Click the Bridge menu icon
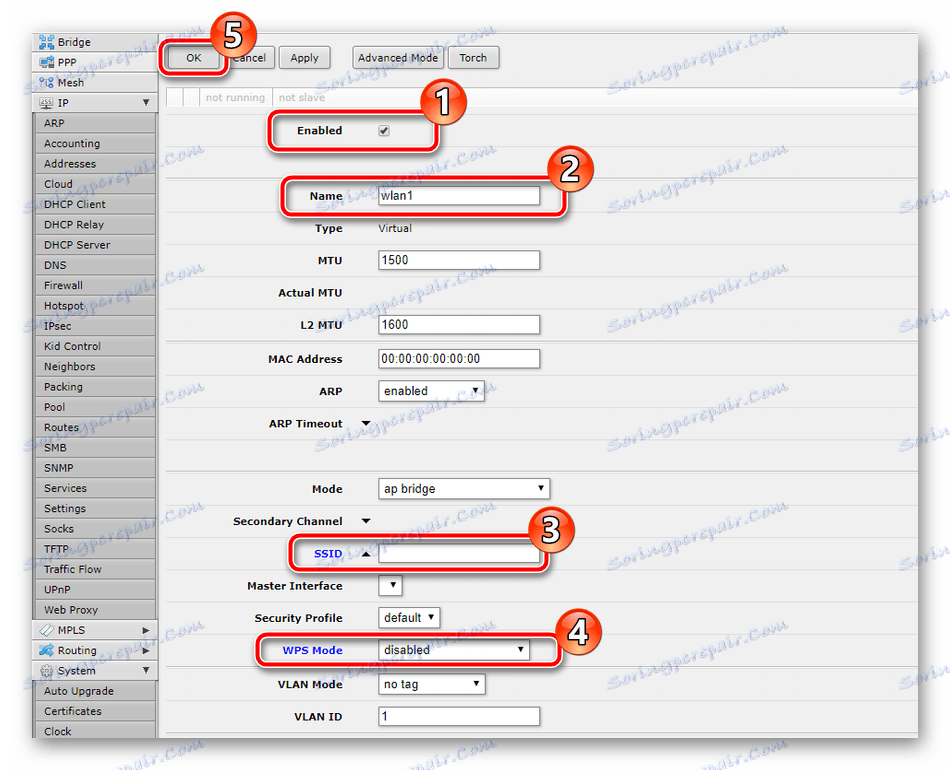This screenshot has height=770, width=950. click(x=47, y=42)
